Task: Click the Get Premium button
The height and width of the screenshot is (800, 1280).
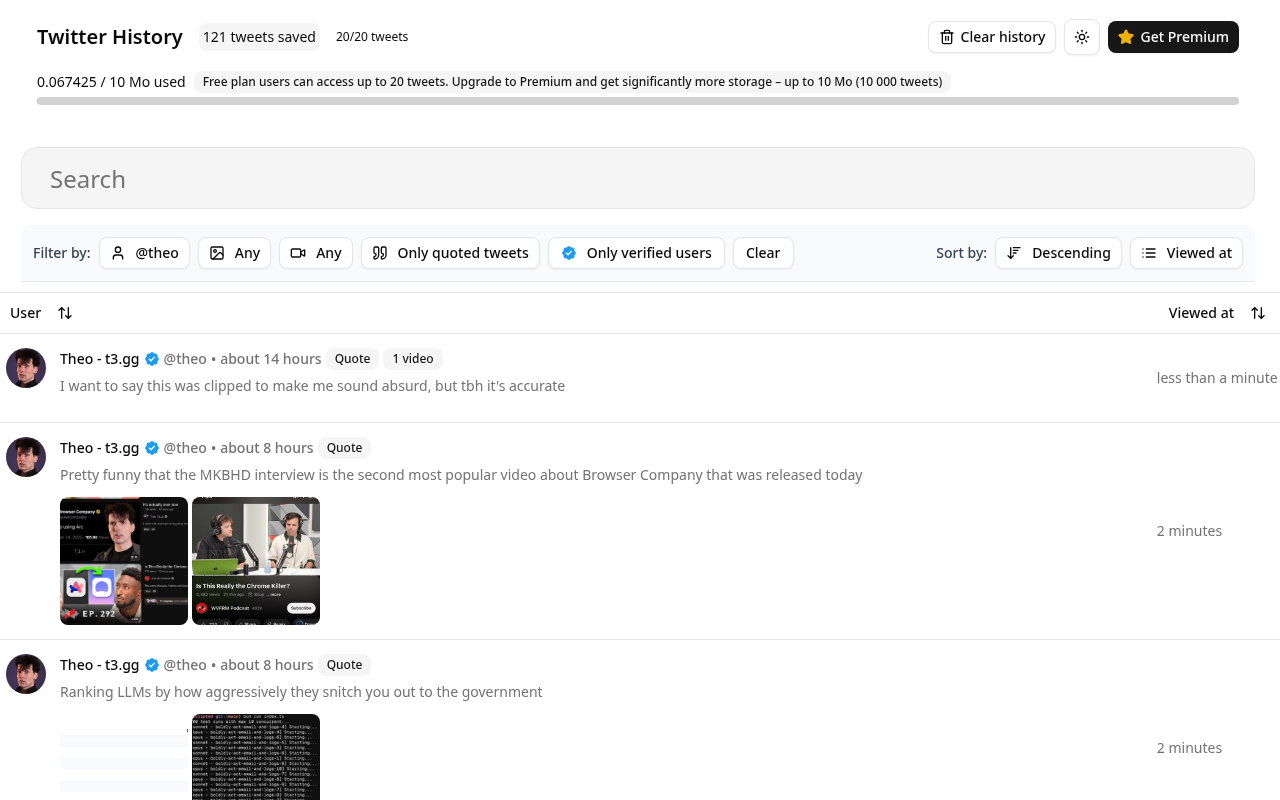Action: coord(1173,37)
